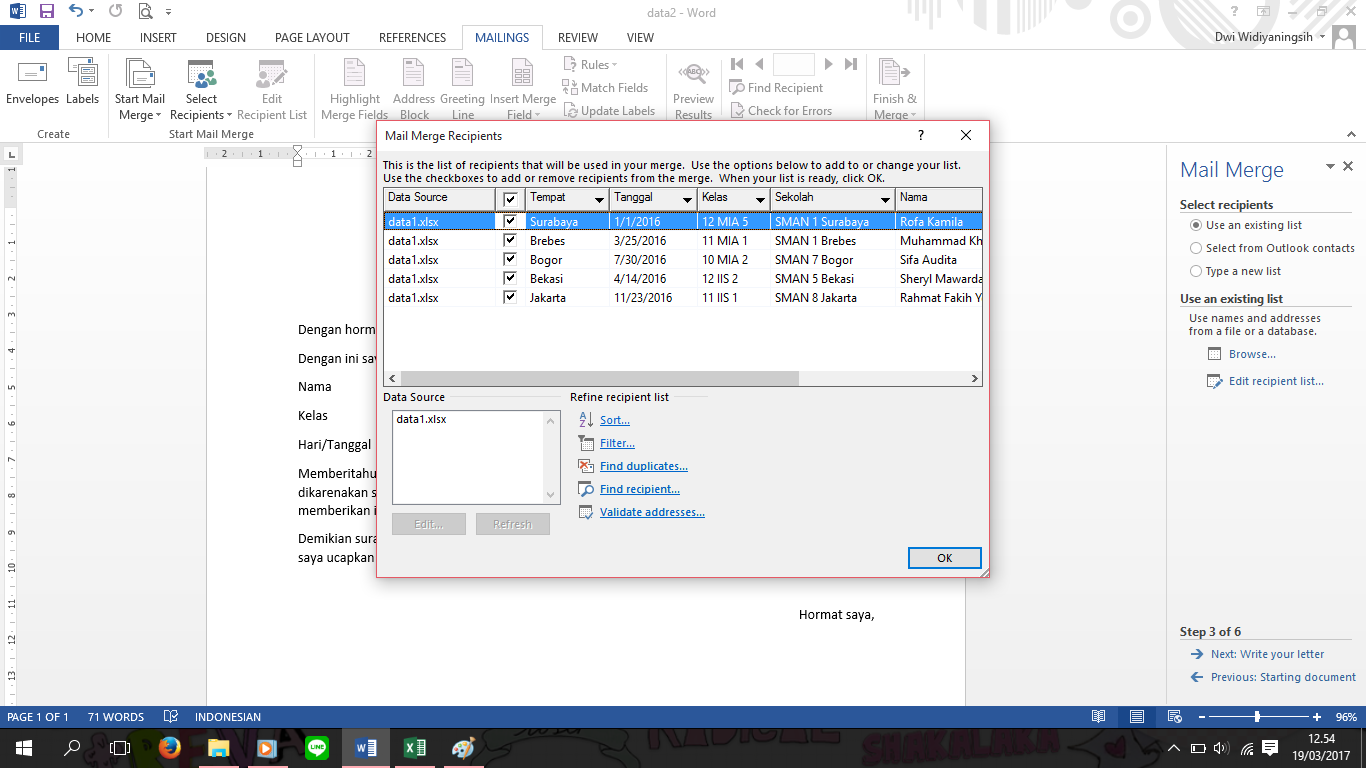Click the Find recipient magnifier icon
This screenshot has height=768, width=1366.
tap(587, 489)
